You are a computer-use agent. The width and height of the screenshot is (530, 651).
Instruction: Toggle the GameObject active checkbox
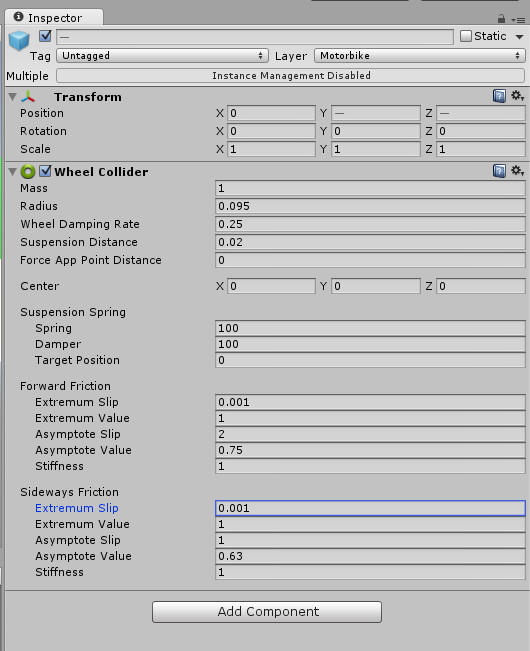(45, 36)
